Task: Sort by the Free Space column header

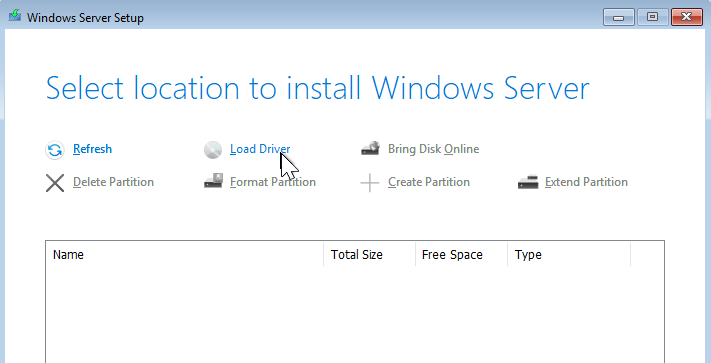Action: click(462, 255)
